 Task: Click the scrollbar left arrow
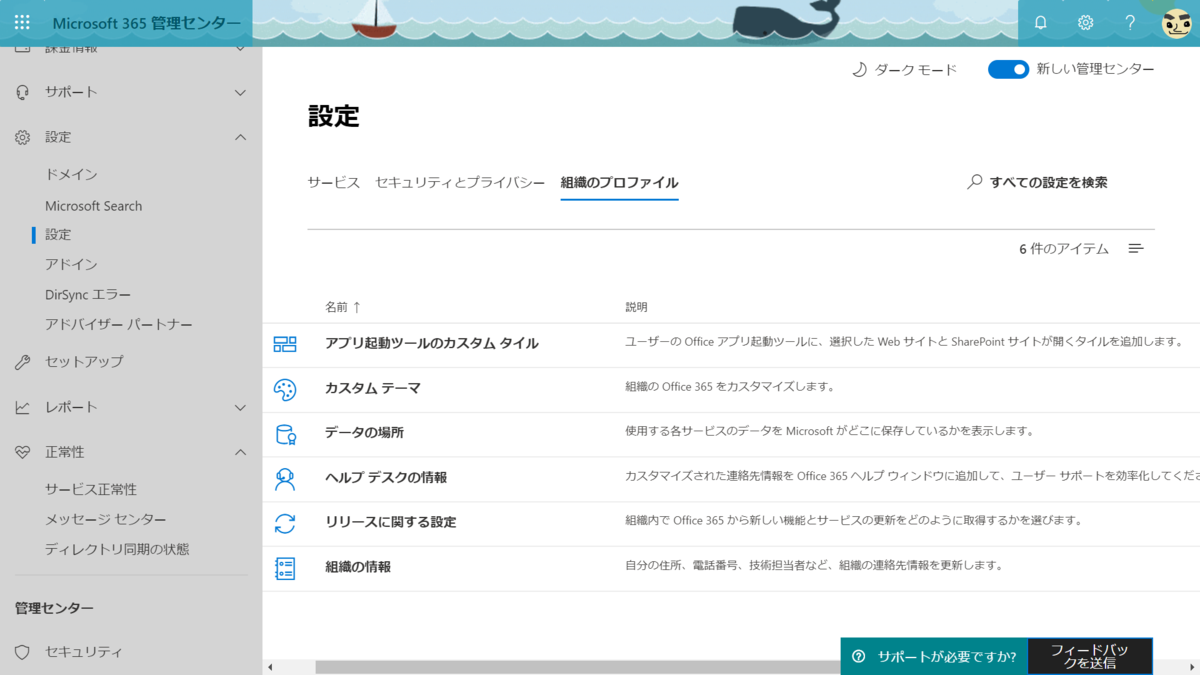point(269,667)
